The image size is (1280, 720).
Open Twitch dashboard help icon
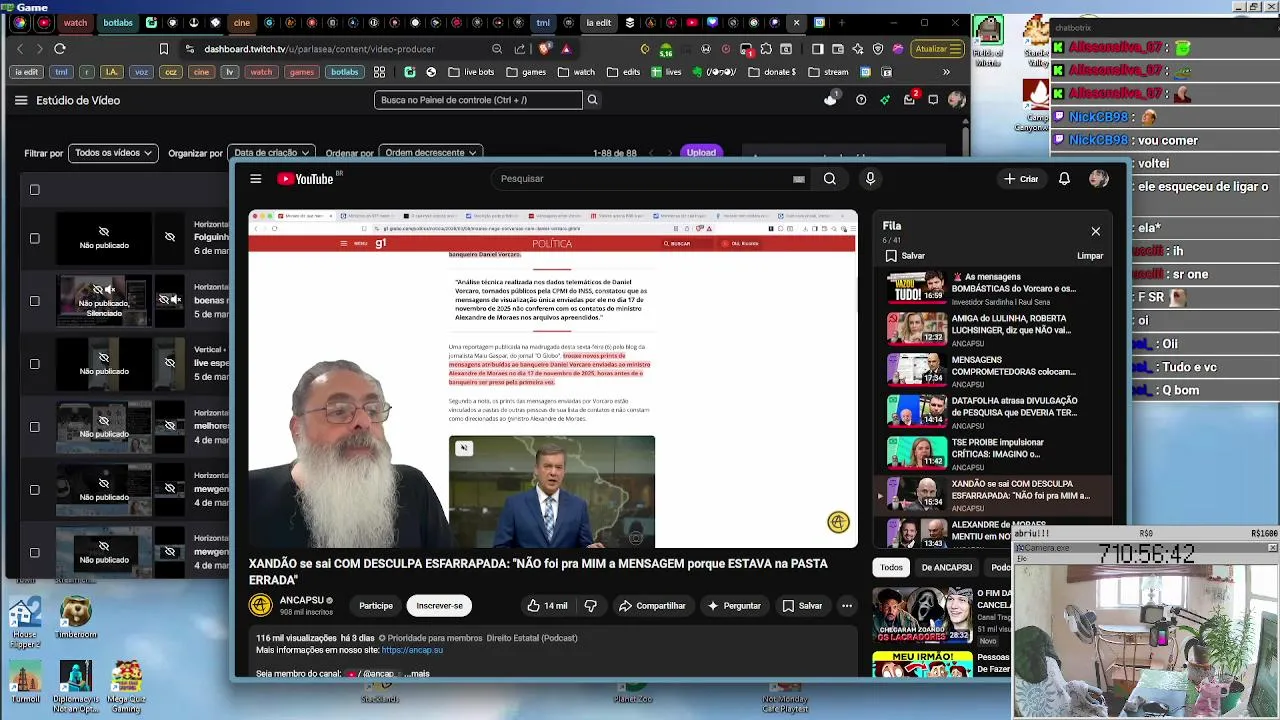(861, 100)
